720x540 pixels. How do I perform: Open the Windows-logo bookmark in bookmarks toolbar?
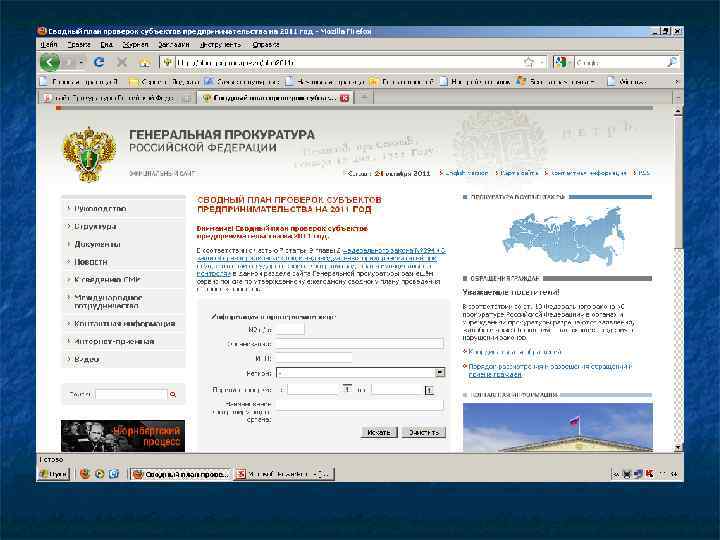pos(555,82)
